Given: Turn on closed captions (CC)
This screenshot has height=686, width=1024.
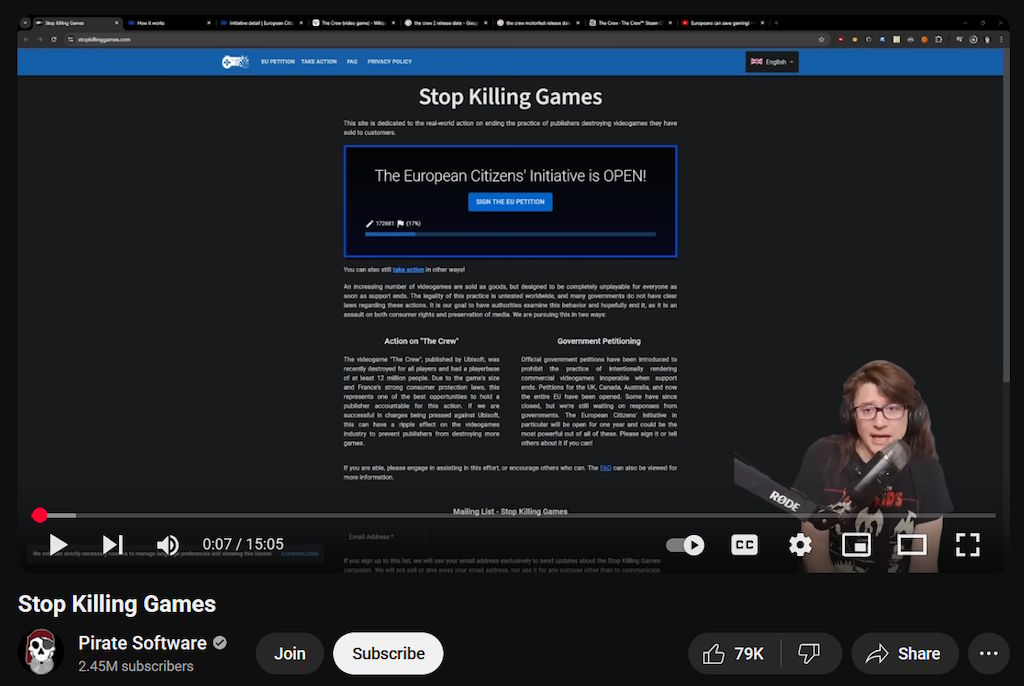Looking at the screenshot, I should point(744,544).
